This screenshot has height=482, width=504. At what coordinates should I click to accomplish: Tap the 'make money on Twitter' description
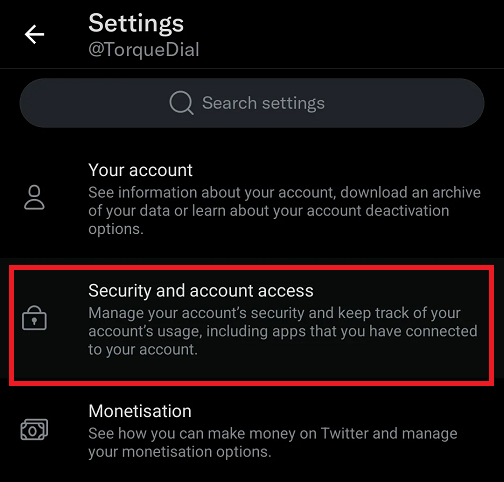[273, 442]
